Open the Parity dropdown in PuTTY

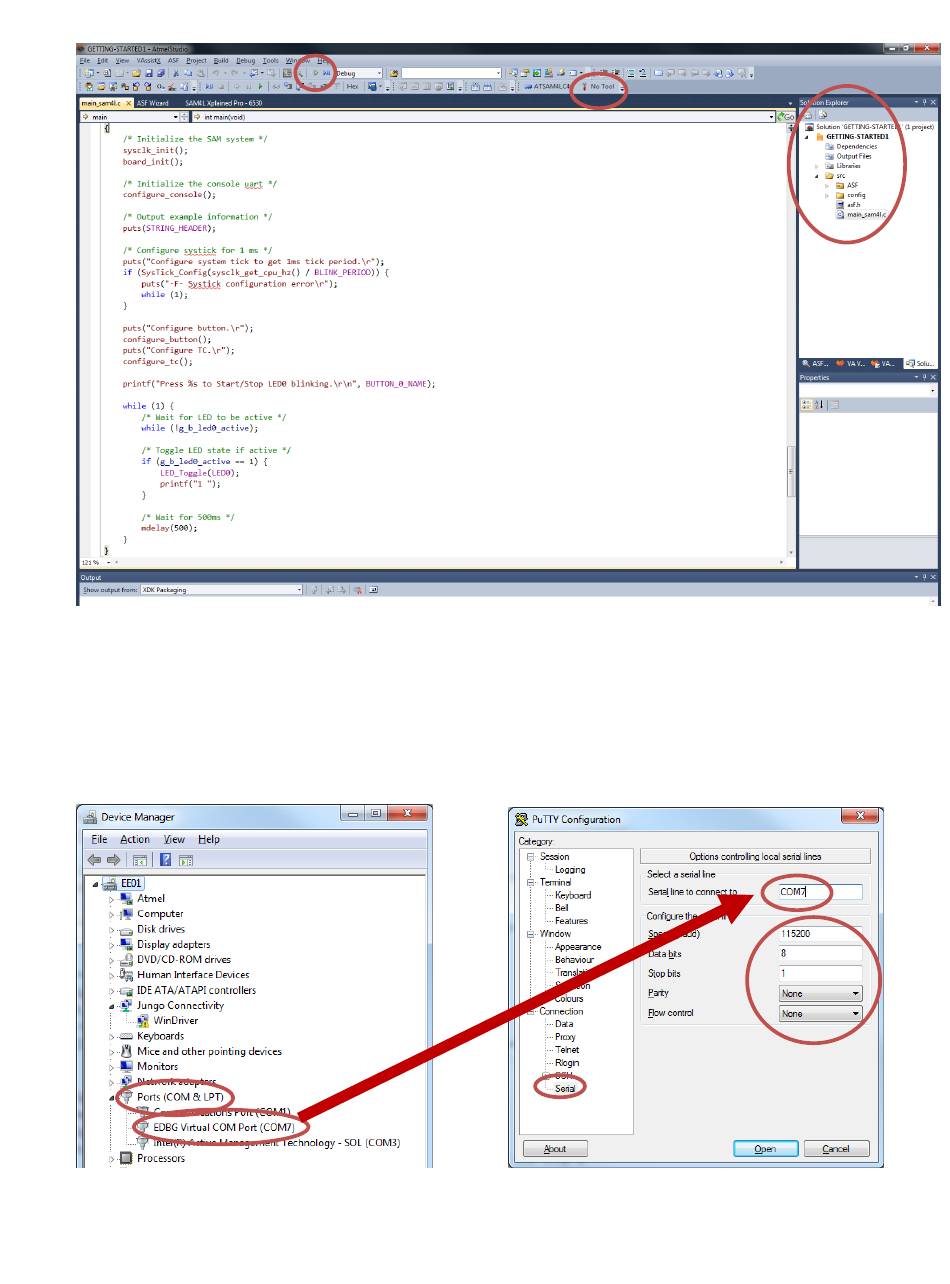[x=820, y=994]
